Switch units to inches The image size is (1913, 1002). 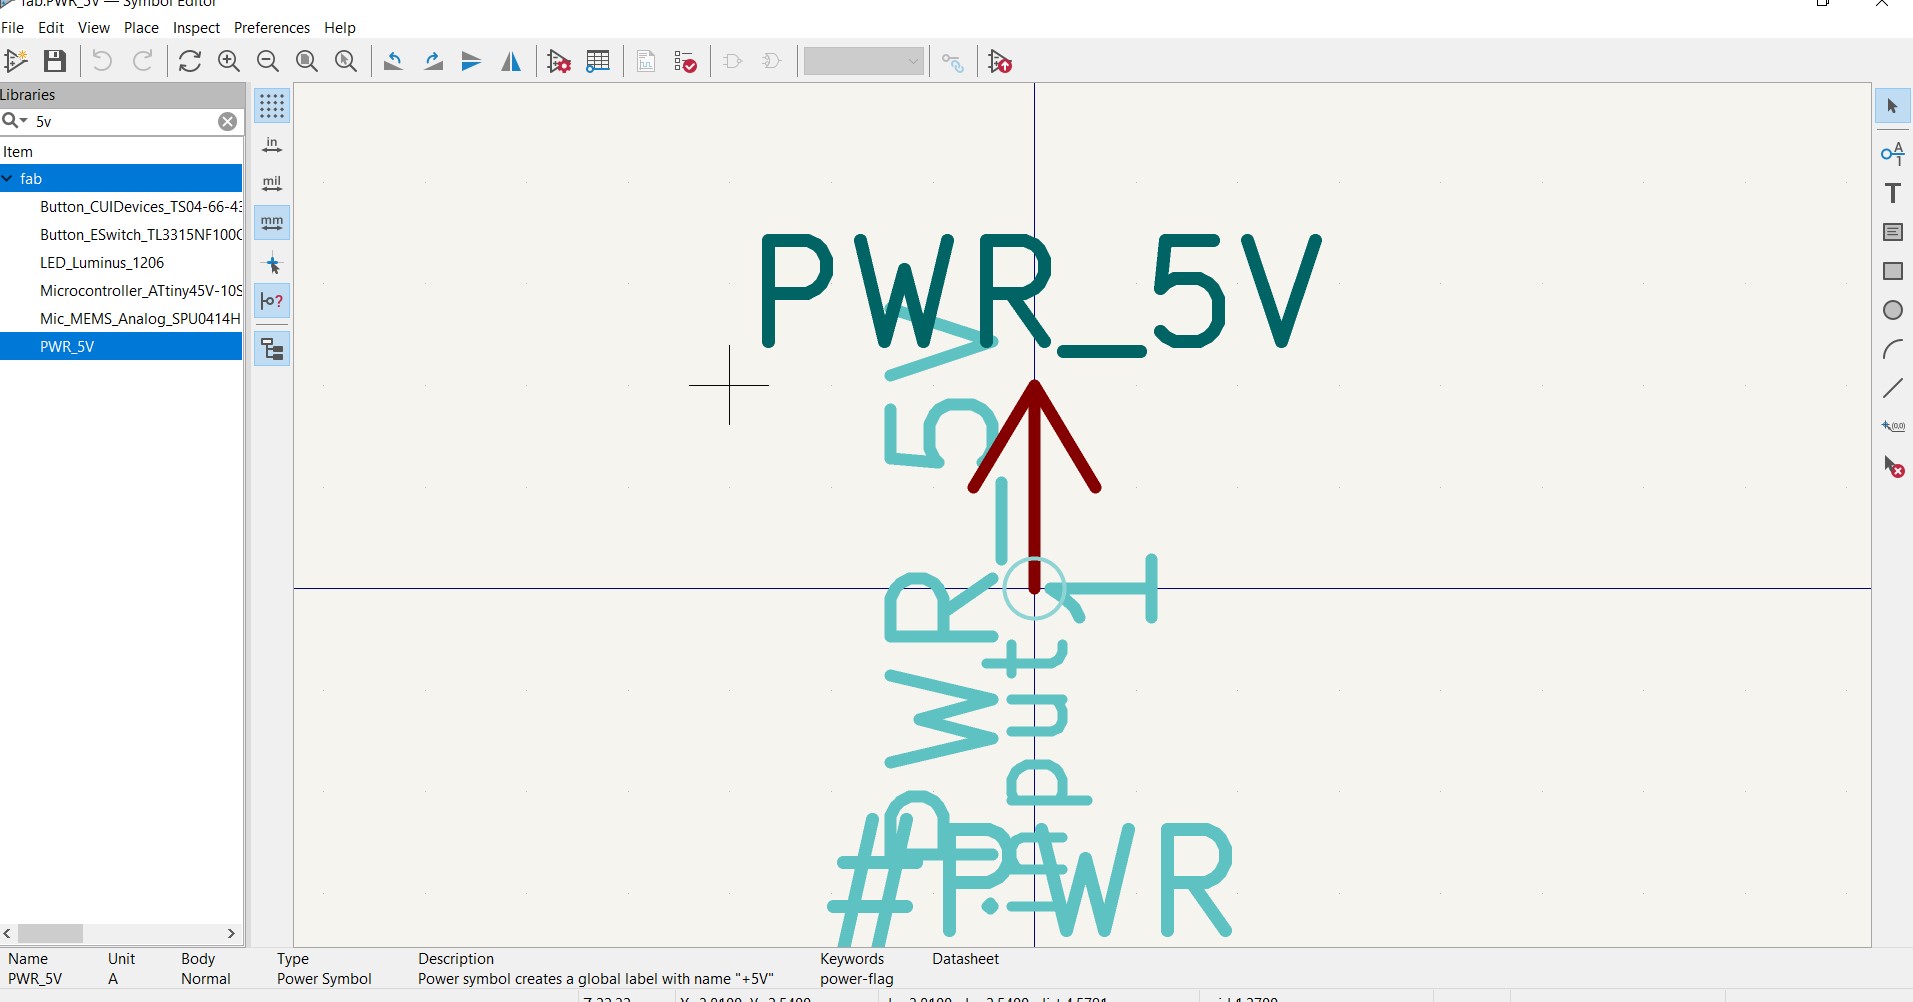point(272,145)
